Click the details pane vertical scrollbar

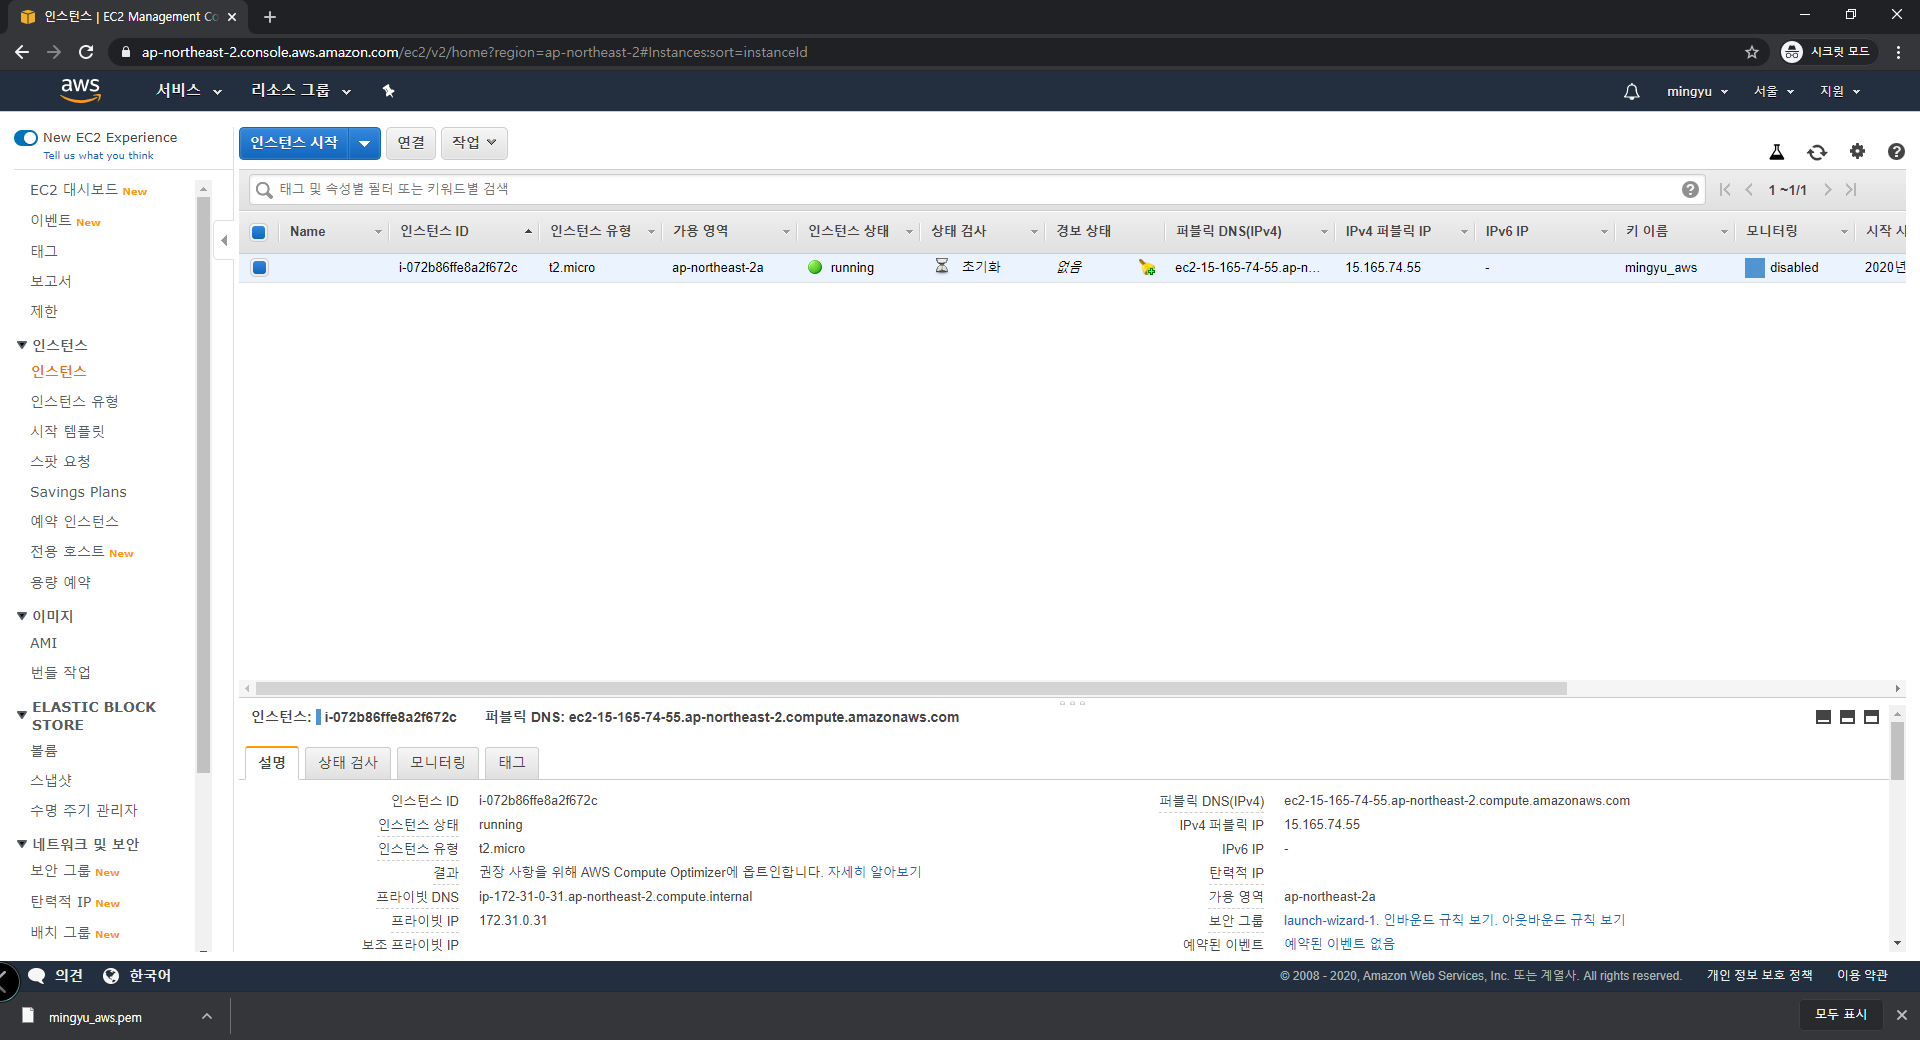point(1897,750)
